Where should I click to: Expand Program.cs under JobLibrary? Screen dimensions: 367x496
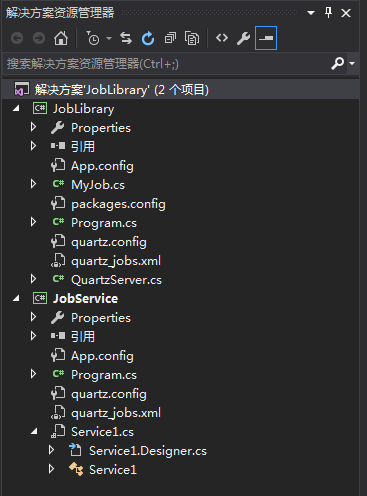click(33, 222)
